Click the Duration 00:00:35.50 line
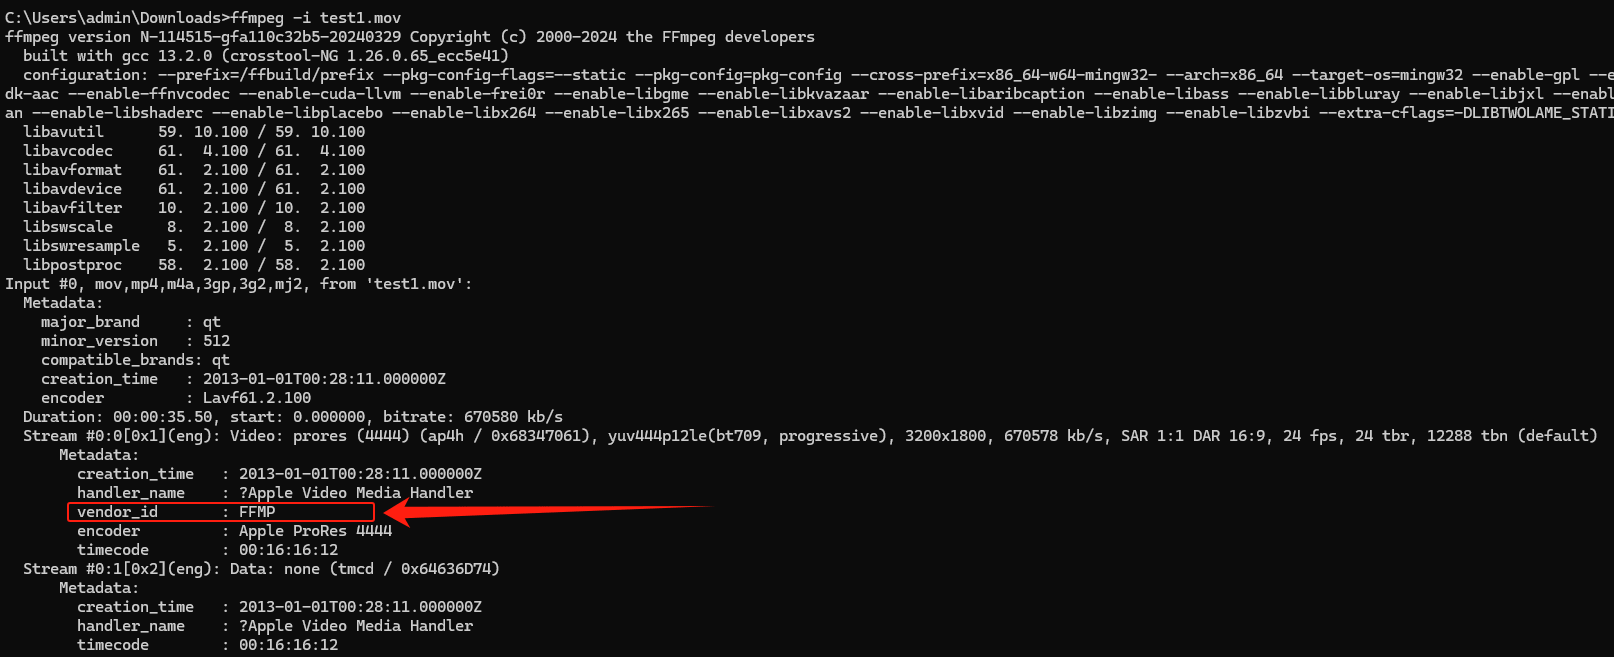Image resolution: width=1614 pixels, height=657 pixels. (292, 417)
